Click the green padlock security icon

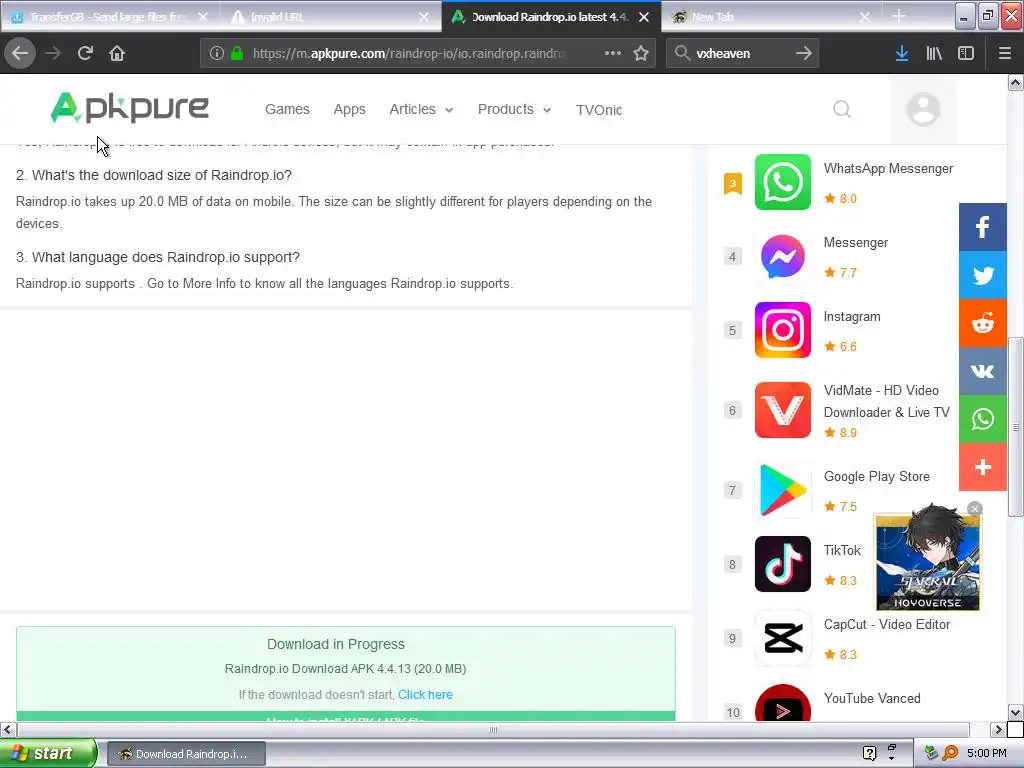point(237,53)
